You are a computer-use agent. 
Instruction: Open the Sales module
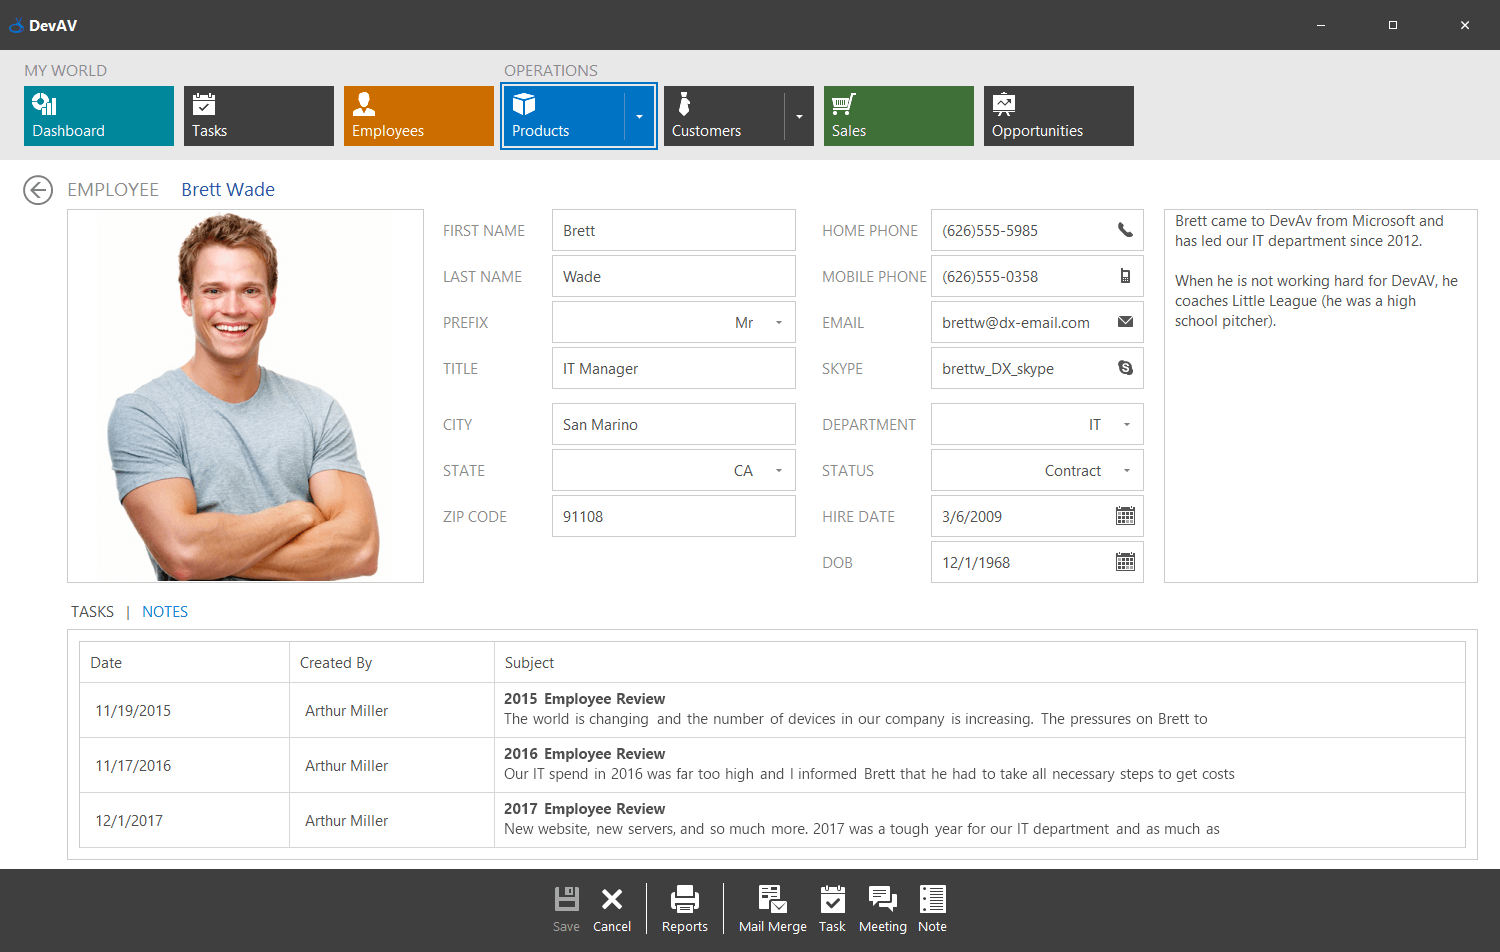[897, 115]
